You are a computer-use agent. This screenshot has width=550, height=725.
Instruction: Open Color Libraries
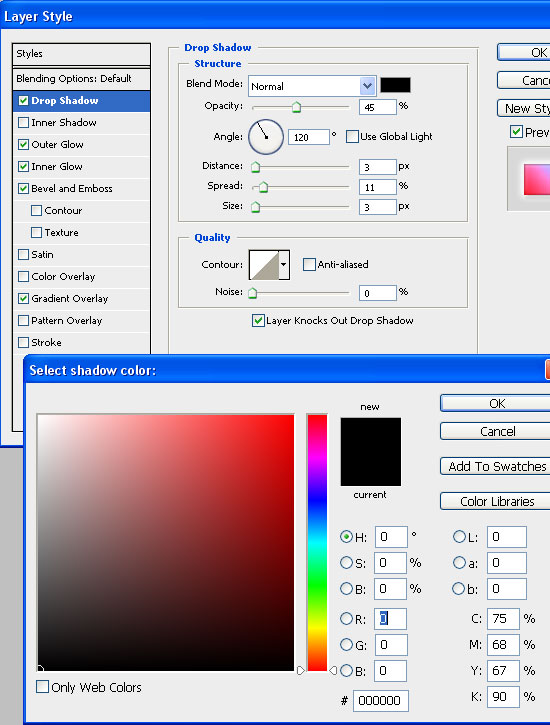[x=495, y=501]
